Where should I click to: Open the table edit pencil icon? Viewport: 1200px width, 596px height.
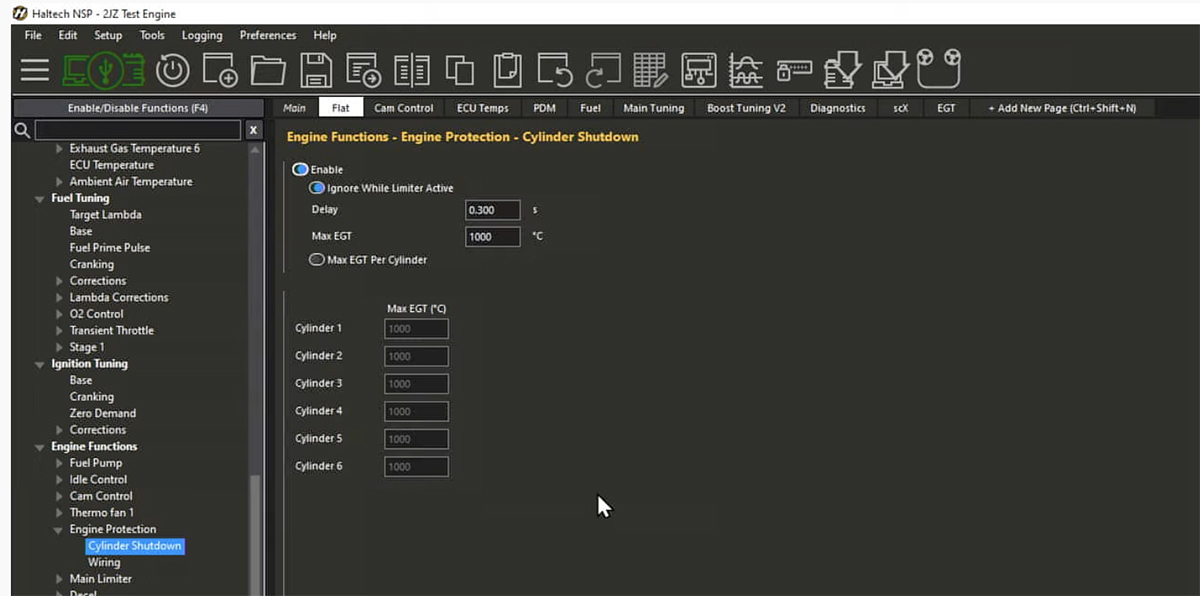point(651,70)
